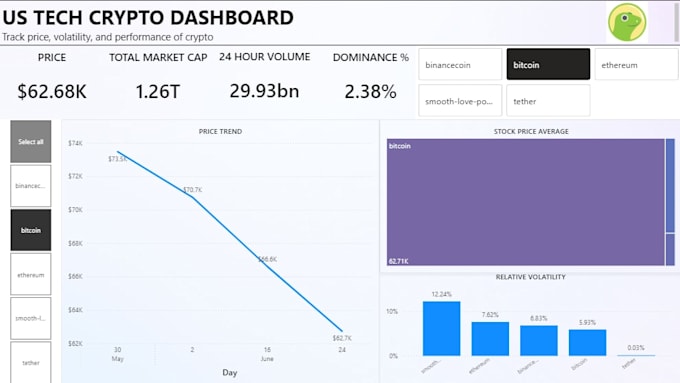Toggle smooth-l... in the left filter list
Image resolution: width=680 pixels, height=383 pixels.
tap(31, 318)
